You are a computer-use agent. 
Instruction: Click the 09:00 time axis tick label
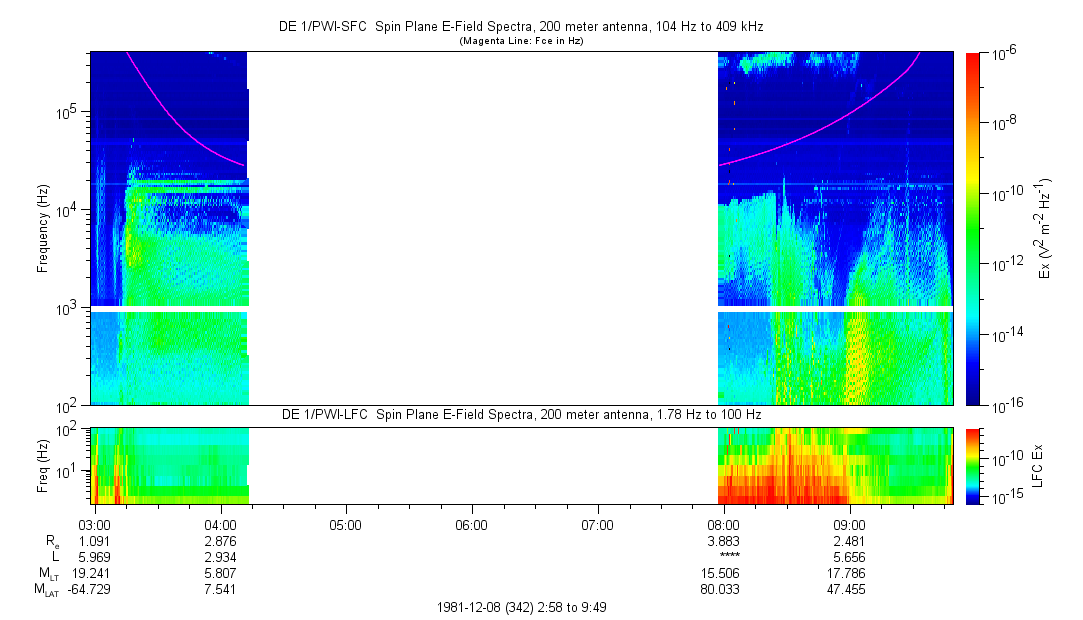(x=849, y=524)
